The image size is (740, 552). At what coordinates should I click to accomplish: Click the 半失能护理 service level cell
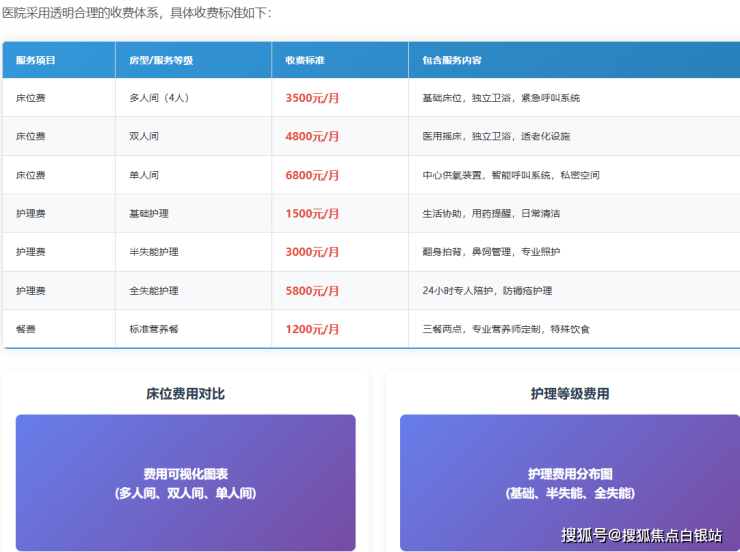click(154, 252)
